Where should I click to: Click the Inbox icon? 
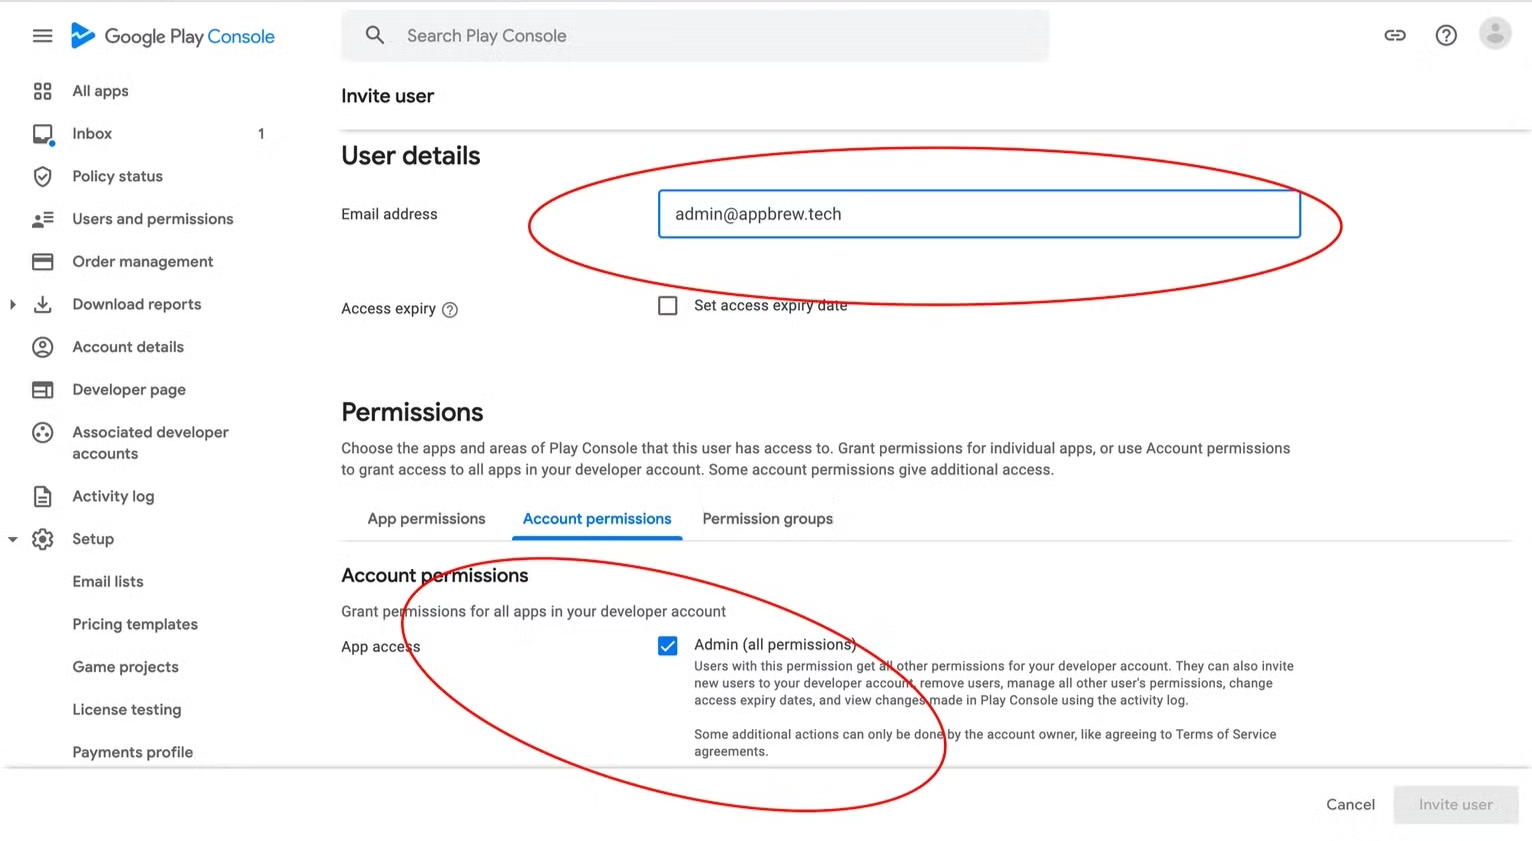(43, 134)
